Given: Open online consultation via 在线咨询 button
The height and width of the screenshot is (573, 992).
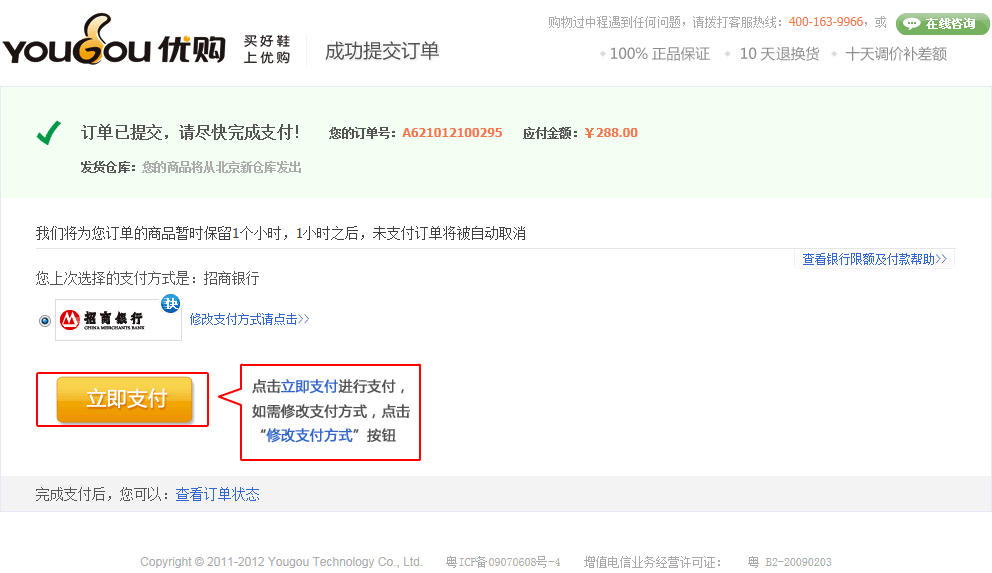Looking at the screenshot, I should (935, 23).
